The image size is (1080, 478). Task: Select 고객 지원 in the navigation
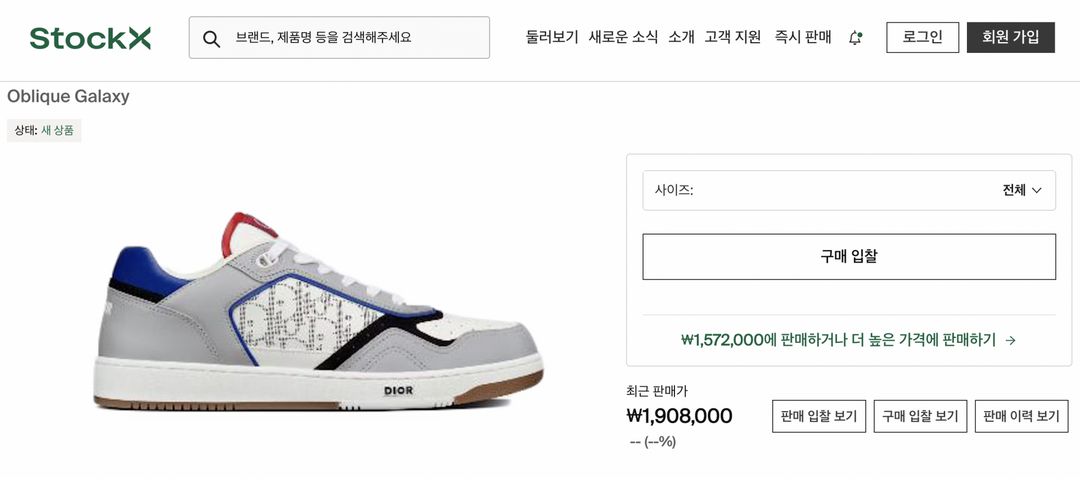point(733,37)
